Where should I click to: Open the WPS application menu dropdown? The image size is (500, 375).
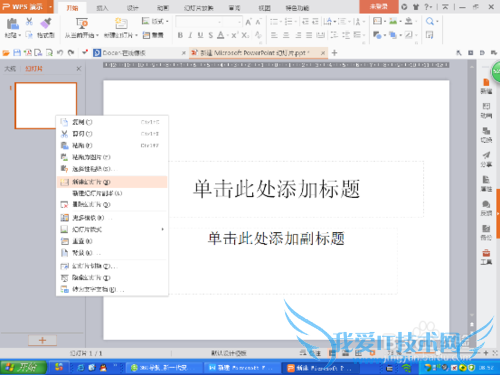pyautogui.click(x=51, y=7)
